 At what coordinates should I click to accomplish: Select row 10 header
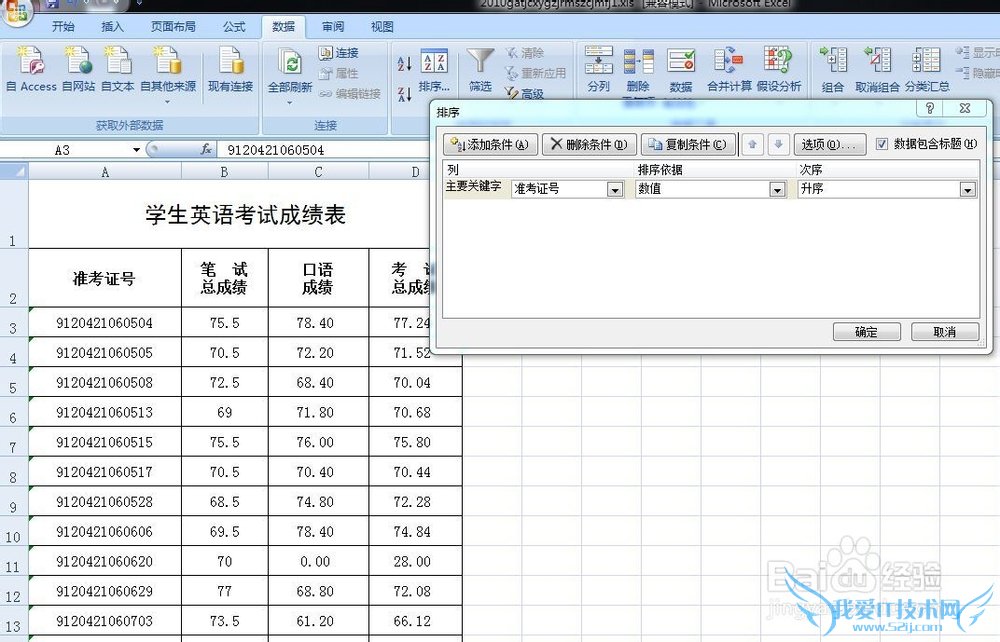(13, 532)
